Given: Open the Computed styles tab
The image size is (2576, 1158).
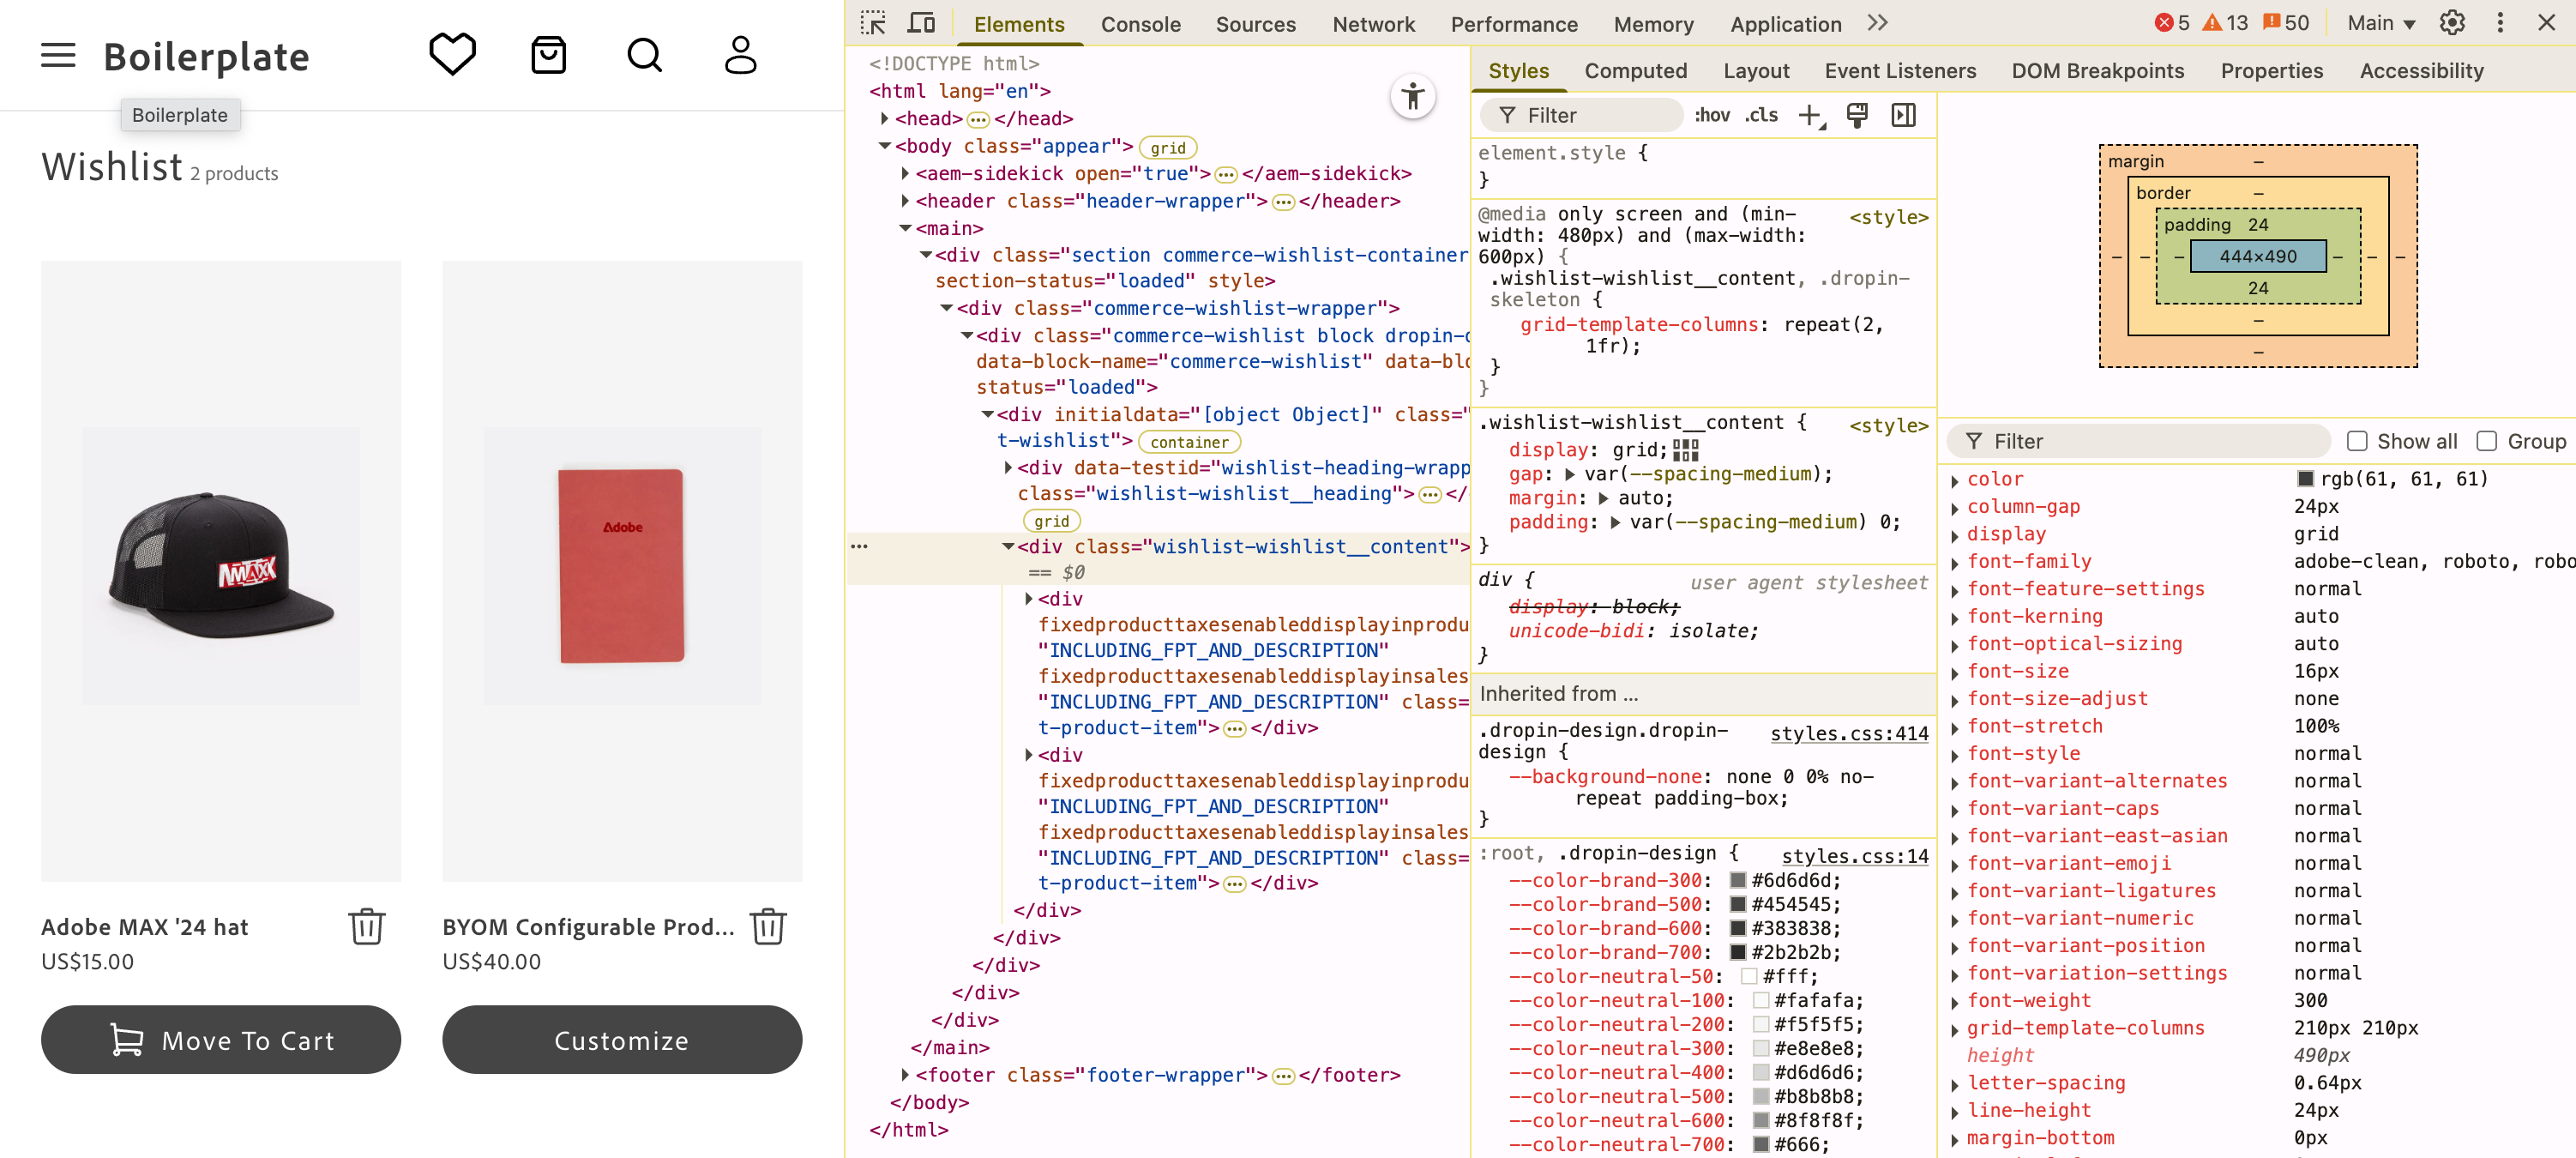Looking at the screenshot, I should point(1635,71).
